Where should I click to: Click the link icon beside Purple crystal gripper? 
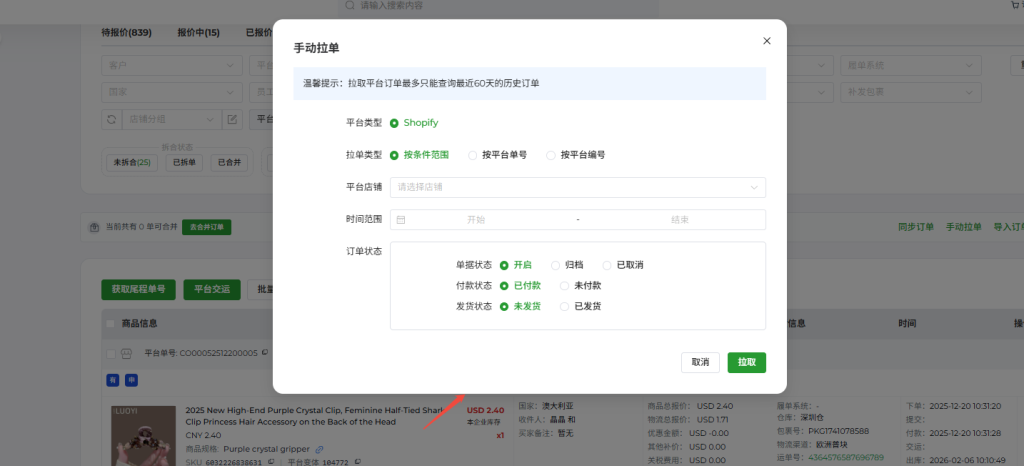pos(319,449)
